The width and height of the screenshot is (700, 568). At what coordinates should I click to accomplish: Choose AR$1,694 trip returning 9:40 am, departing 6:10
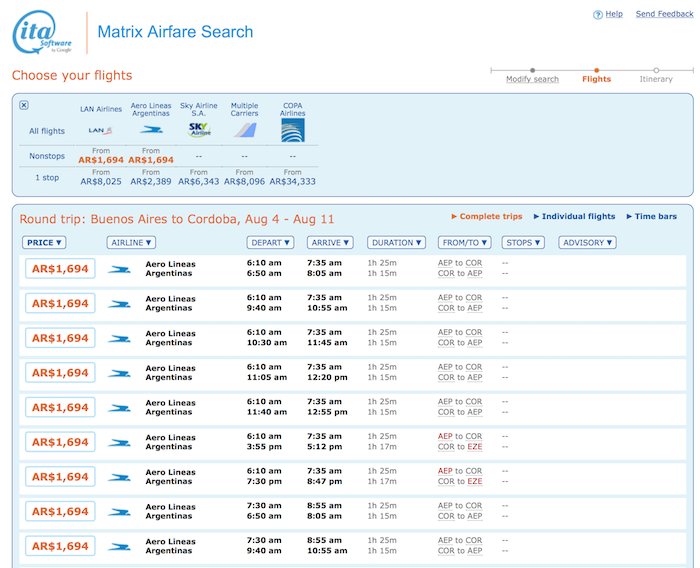60,304
